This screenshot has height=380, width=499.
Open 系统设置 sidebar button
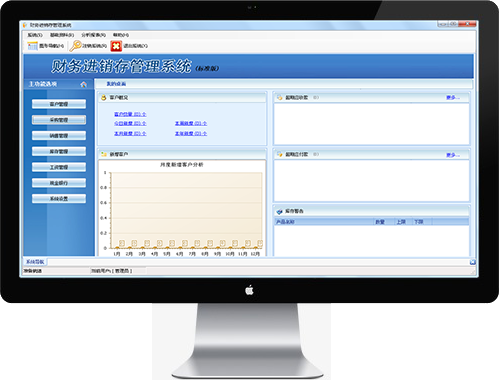[59, 199]
